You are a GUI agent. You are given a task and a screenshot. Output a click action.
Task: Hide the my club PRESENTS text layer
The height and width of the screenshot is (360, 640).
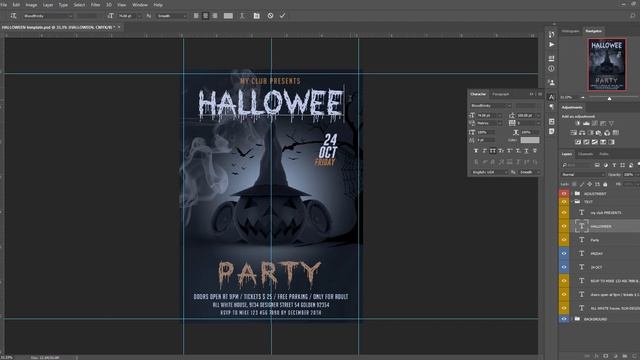pyautogui.click(x=564, y=213)
